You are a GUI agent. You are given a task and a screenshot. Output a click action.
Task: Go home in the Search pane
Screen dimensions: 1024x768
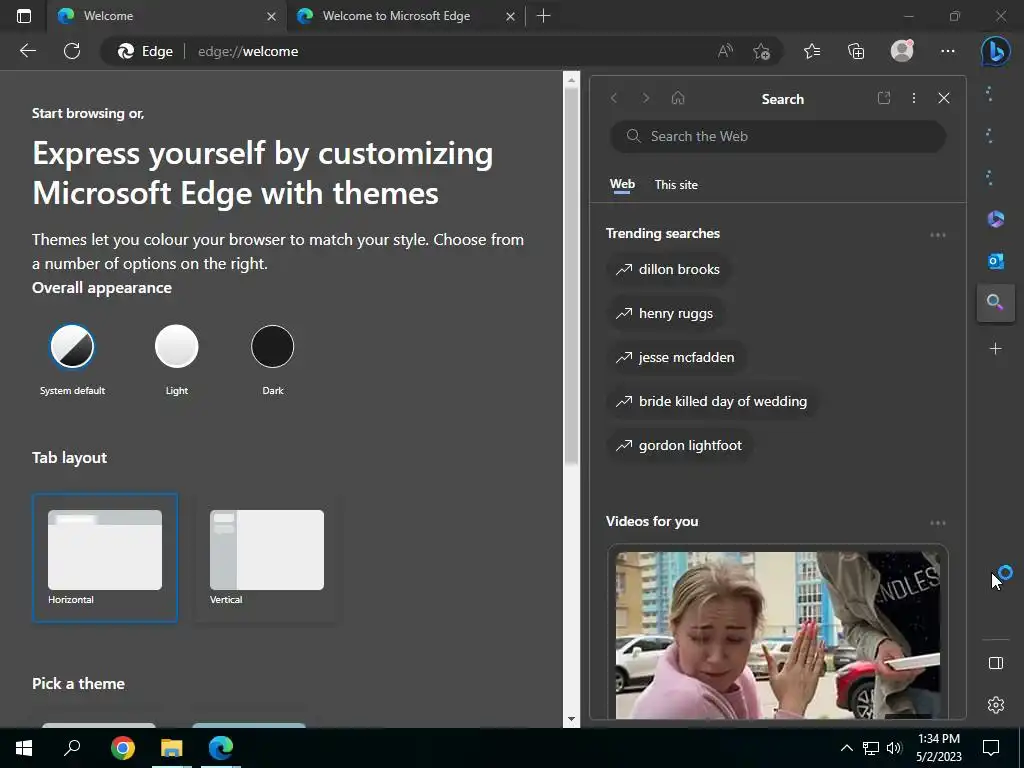click(x=678, y=98)
